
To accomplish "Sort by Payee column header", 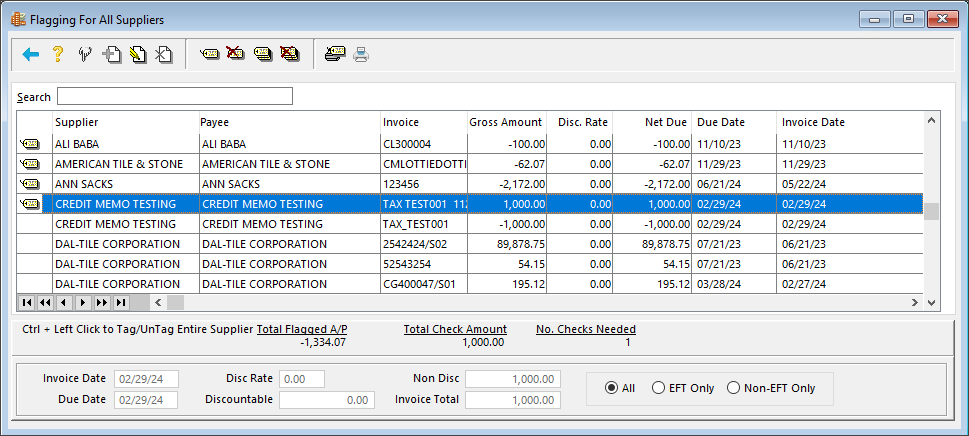I will [290, 122].
